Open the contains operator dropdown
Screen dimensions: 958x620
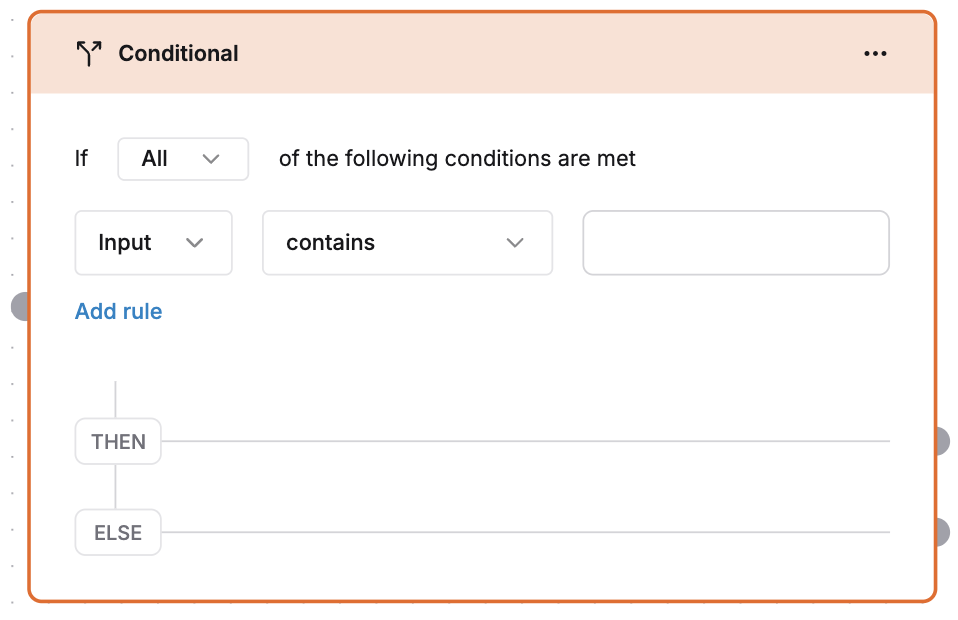click(x=407, y=243)
